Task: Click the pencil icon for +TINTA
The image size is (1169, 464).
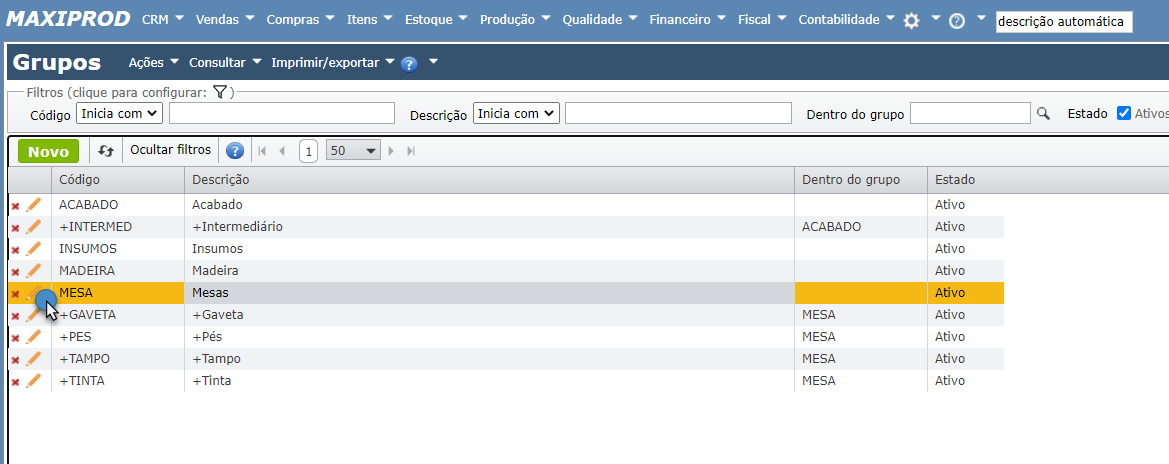Action: (34, 381)
